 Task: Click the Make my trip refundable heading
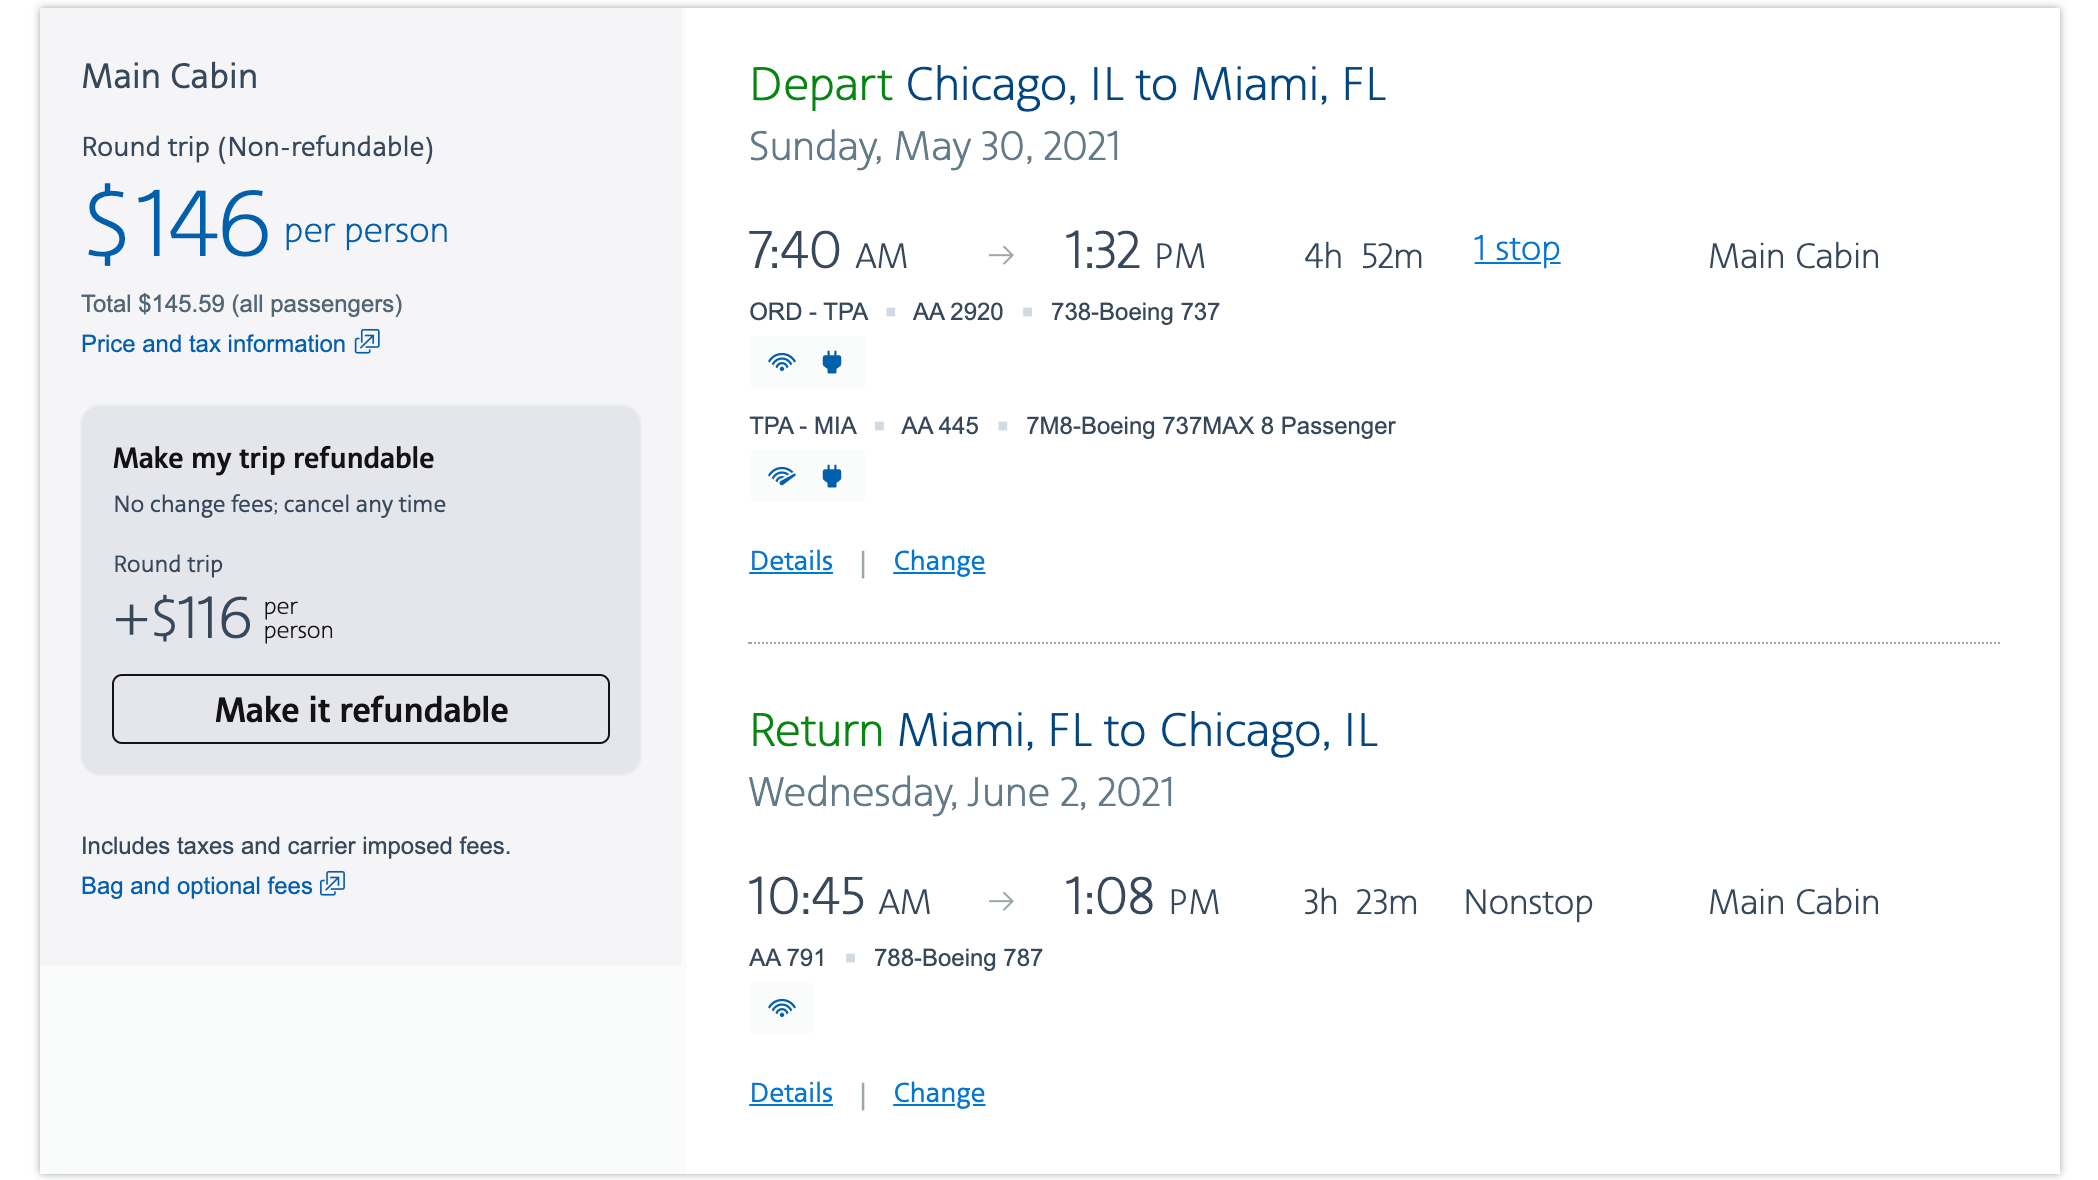click(x=274, y=458)
